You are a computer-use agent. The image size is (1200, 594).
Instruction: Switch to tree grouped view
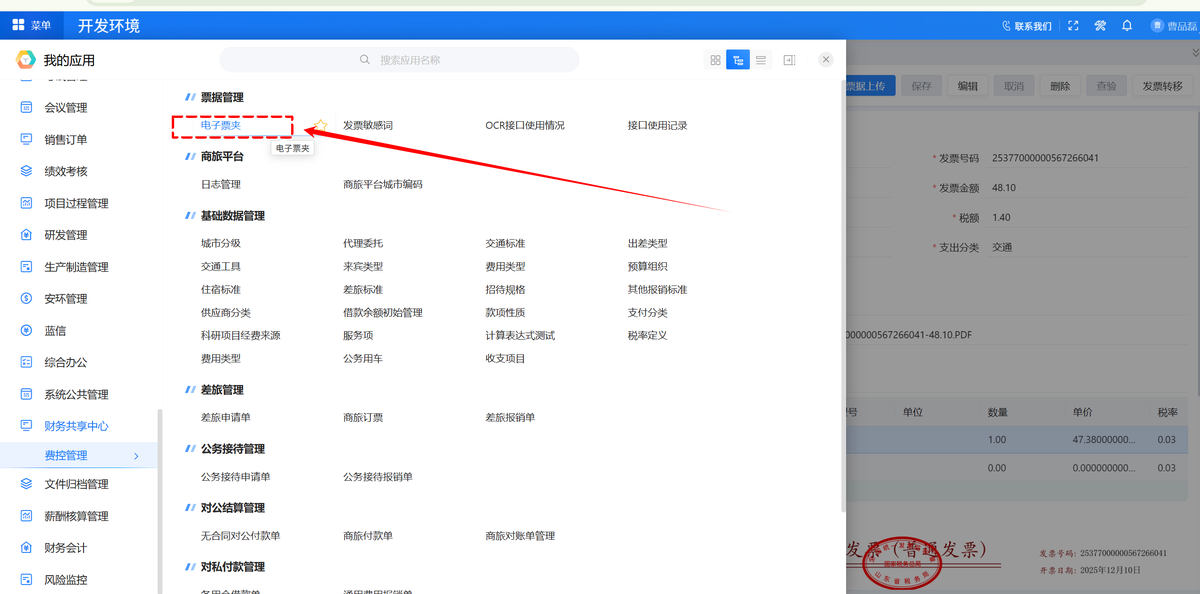click(x=738, y=60)
